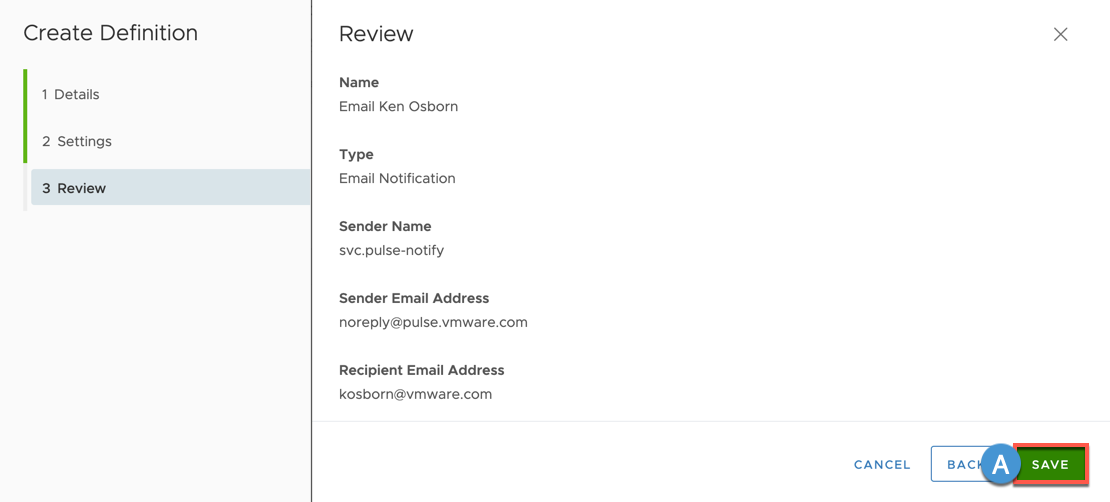Click the Sender Name label
The image size is (1110, 502).
[x=385, y=227]
